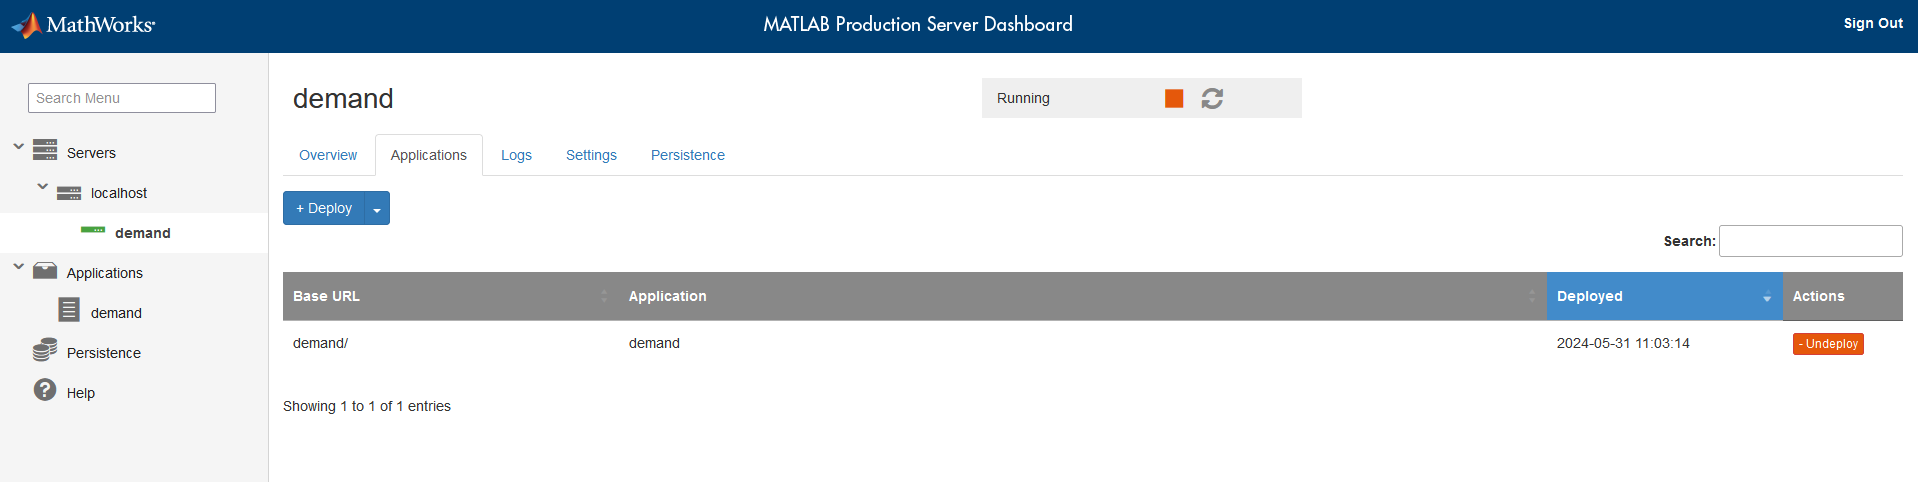Click the Actions column header
1918x482 pixels.
click(1843, 296)
